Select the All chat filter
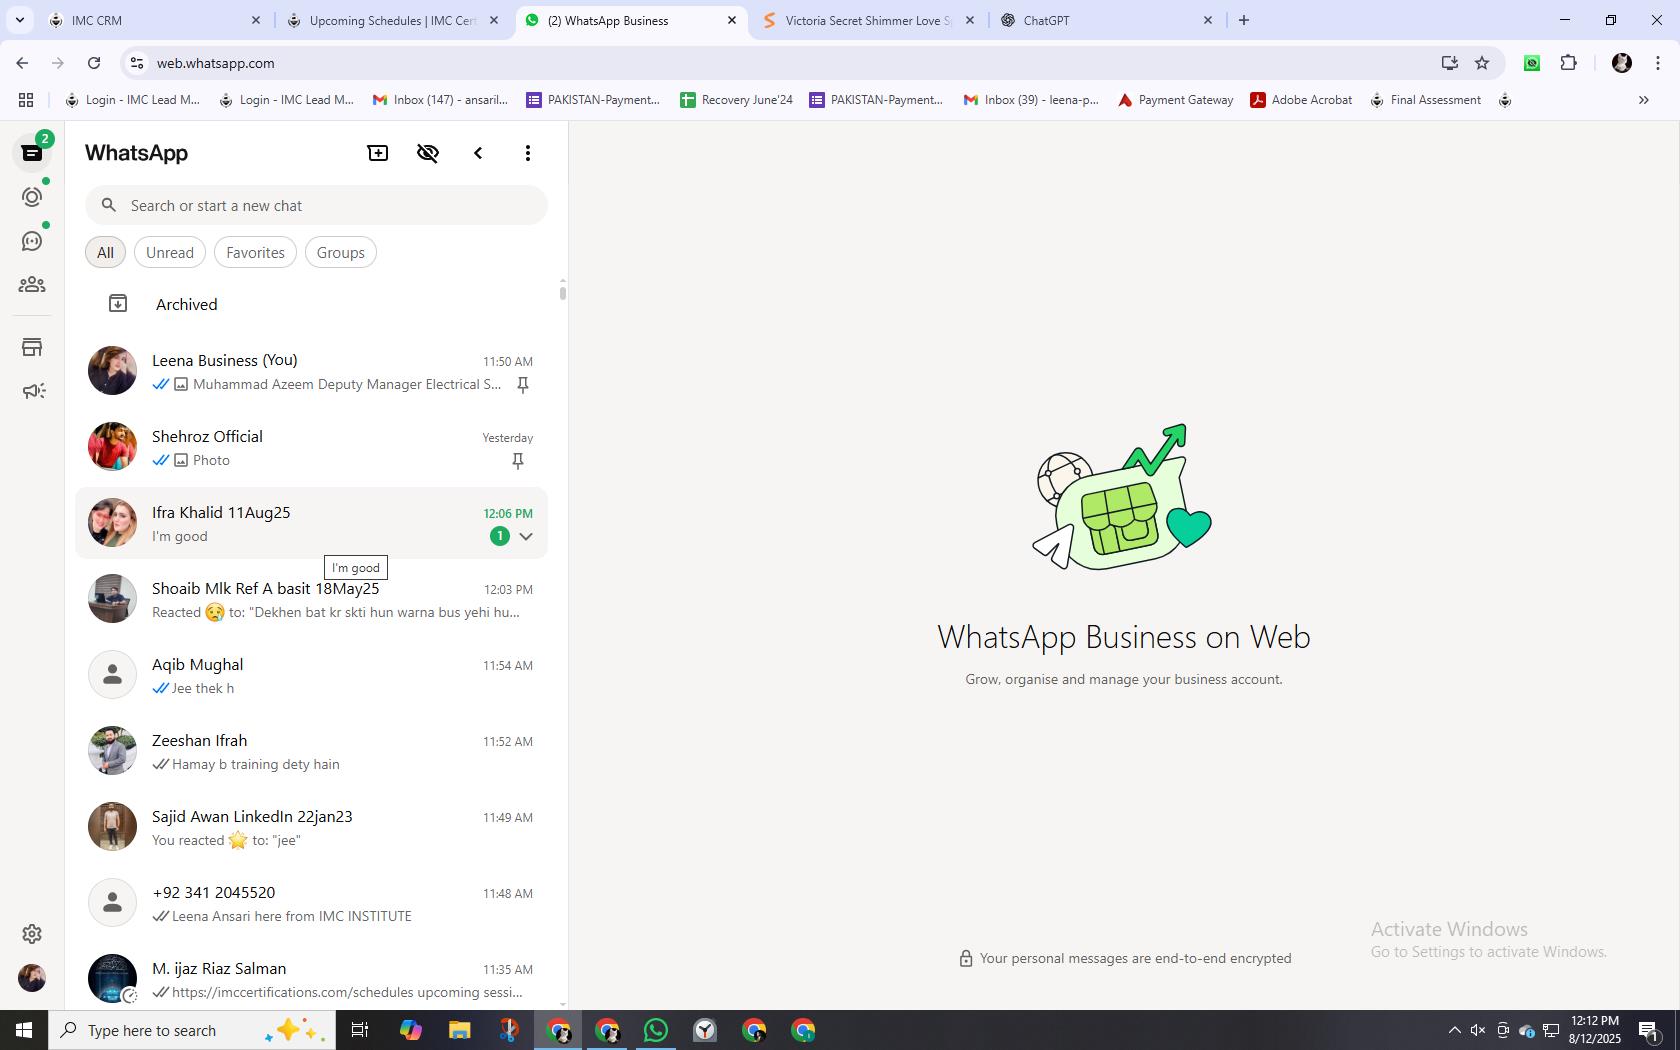The image size is (1680, 1050). (x=105, y=252)
